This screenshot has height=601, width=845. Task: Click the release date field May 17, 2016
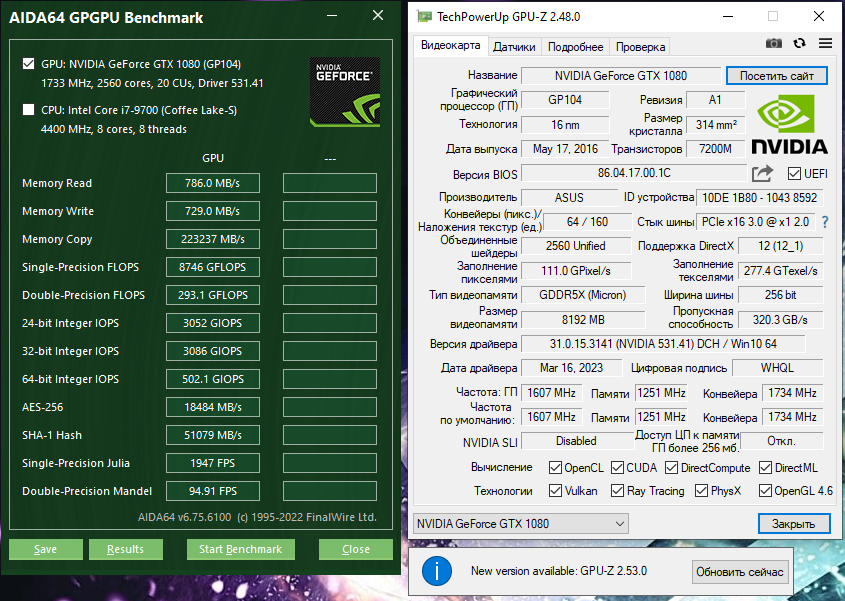565,149
